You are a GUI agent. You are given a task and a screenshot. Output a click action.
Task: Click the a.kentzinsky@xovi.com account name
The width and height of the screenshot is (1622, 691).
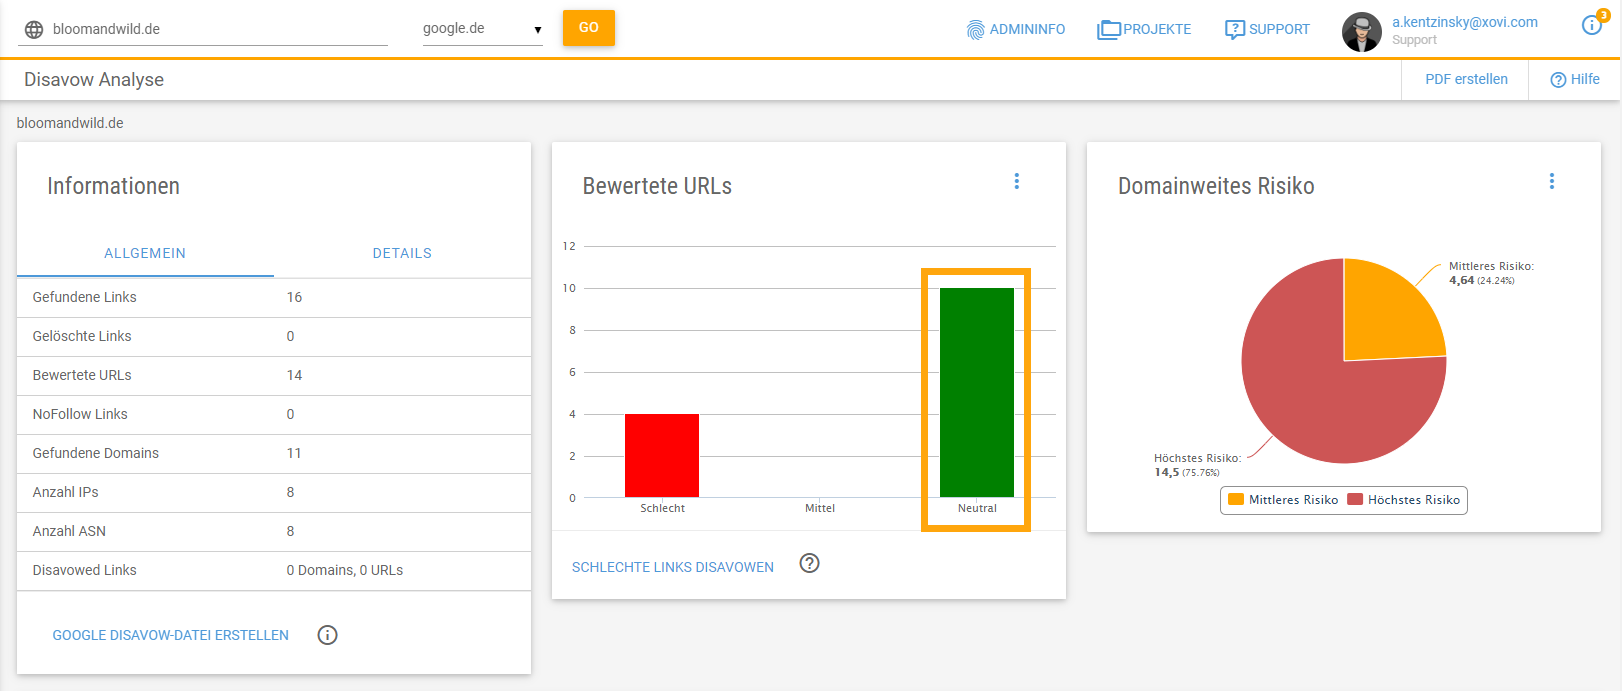(x=1465, y=22)
